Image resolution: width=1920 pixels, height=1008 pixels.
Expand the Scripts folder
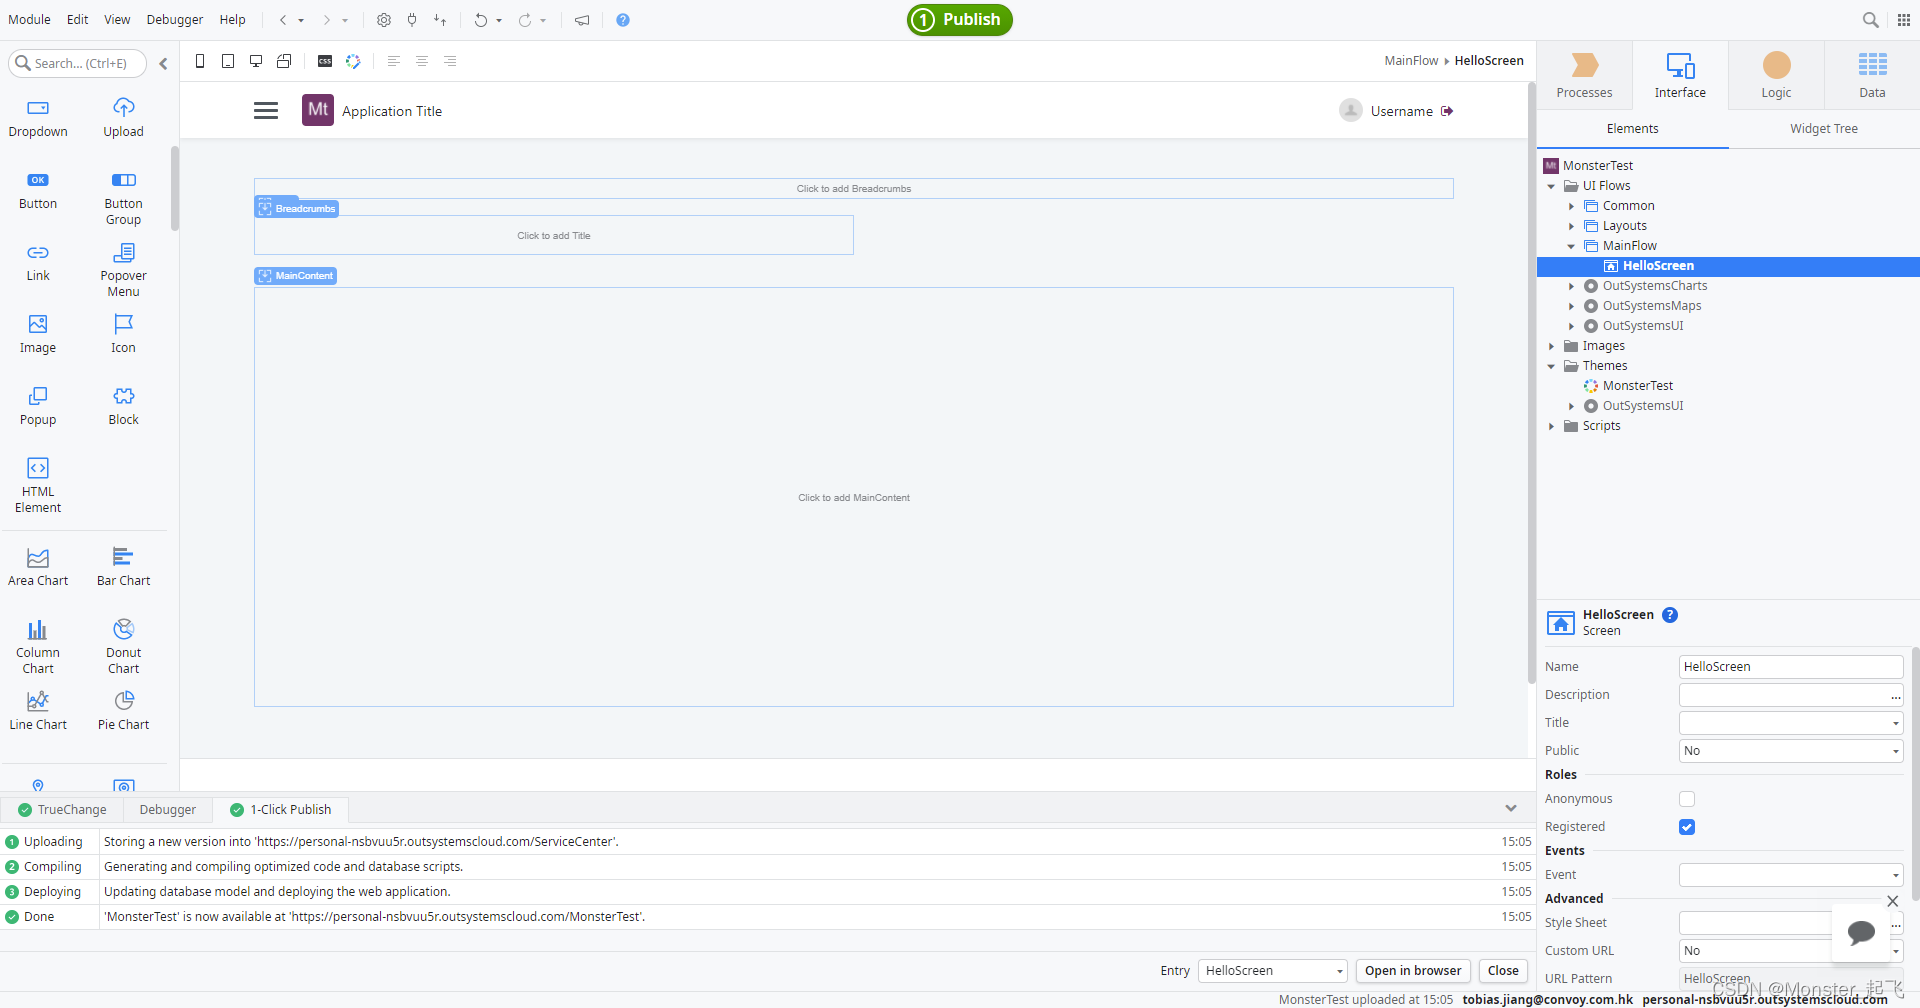(x=1551, y=426)
